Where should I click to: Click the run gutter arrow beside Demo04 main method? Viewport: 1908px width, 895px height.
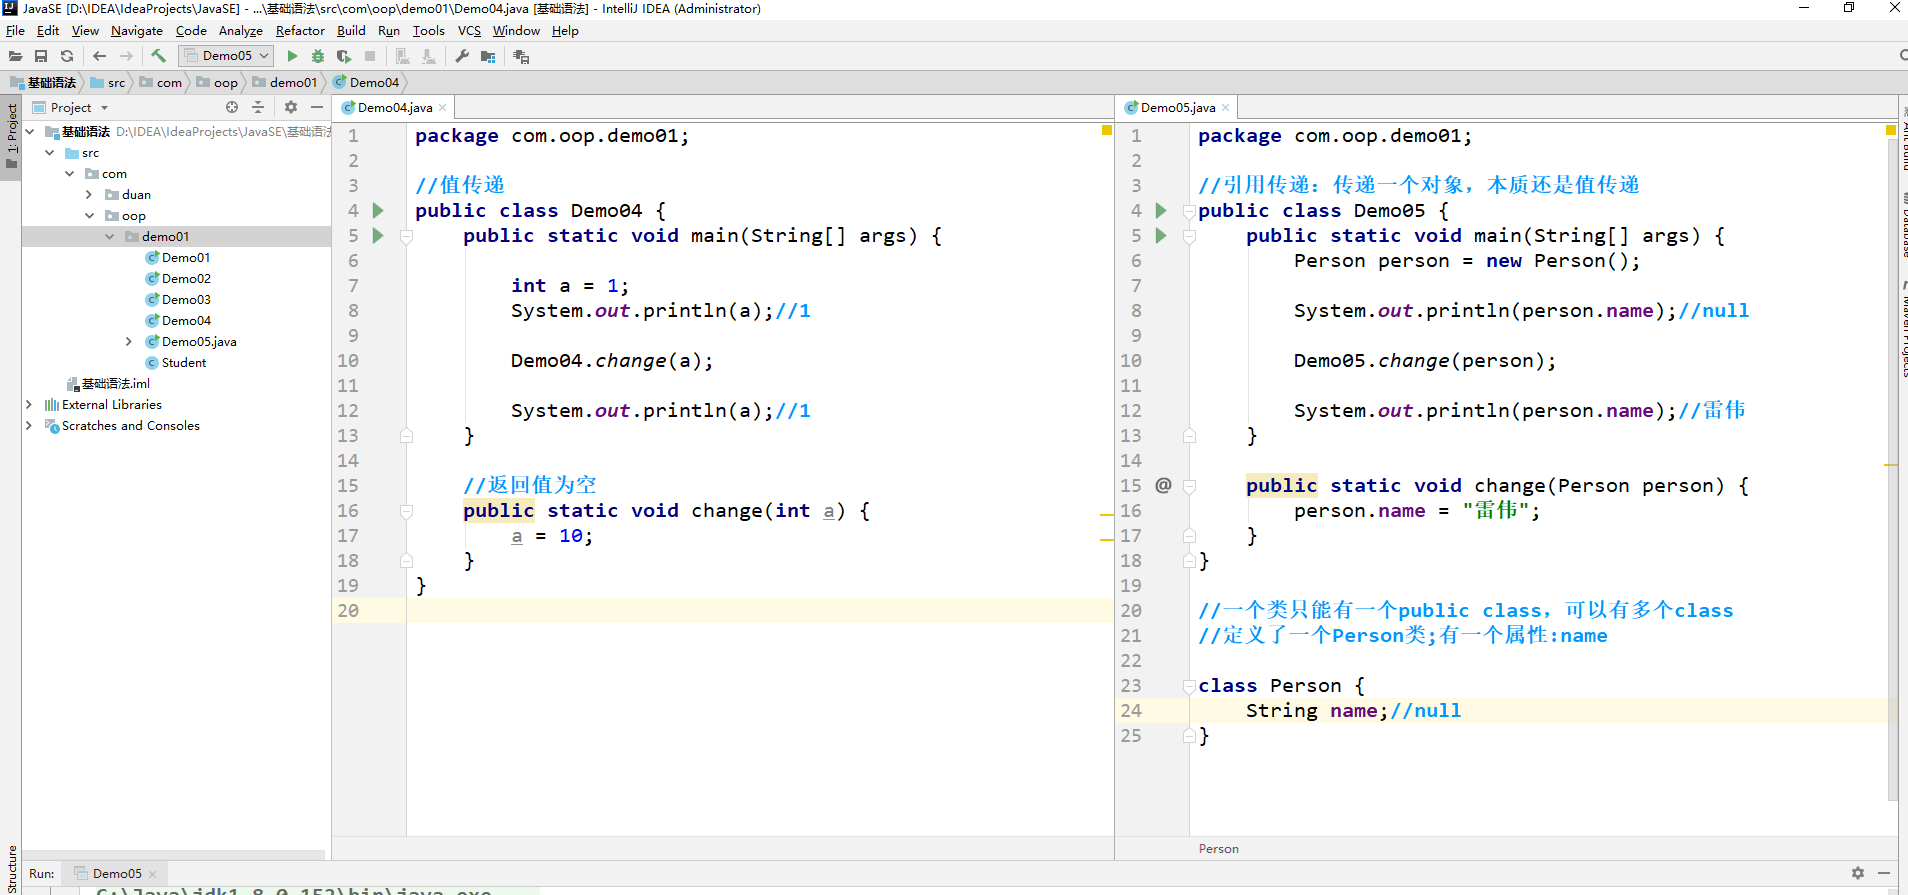click(378, 235)
